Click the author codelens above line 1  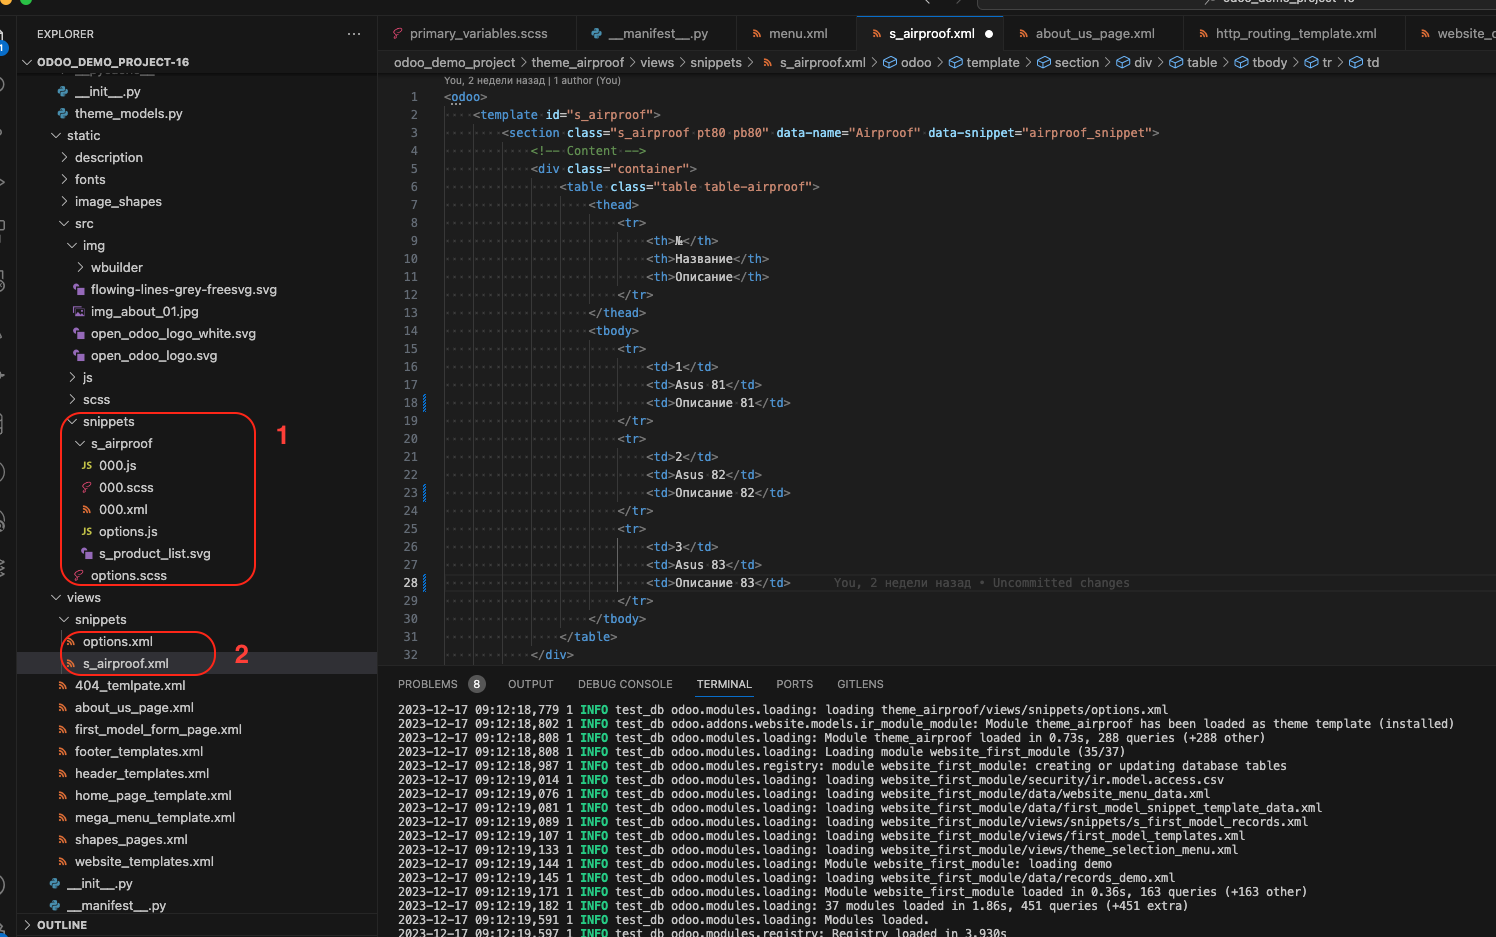tap(532, 81)
